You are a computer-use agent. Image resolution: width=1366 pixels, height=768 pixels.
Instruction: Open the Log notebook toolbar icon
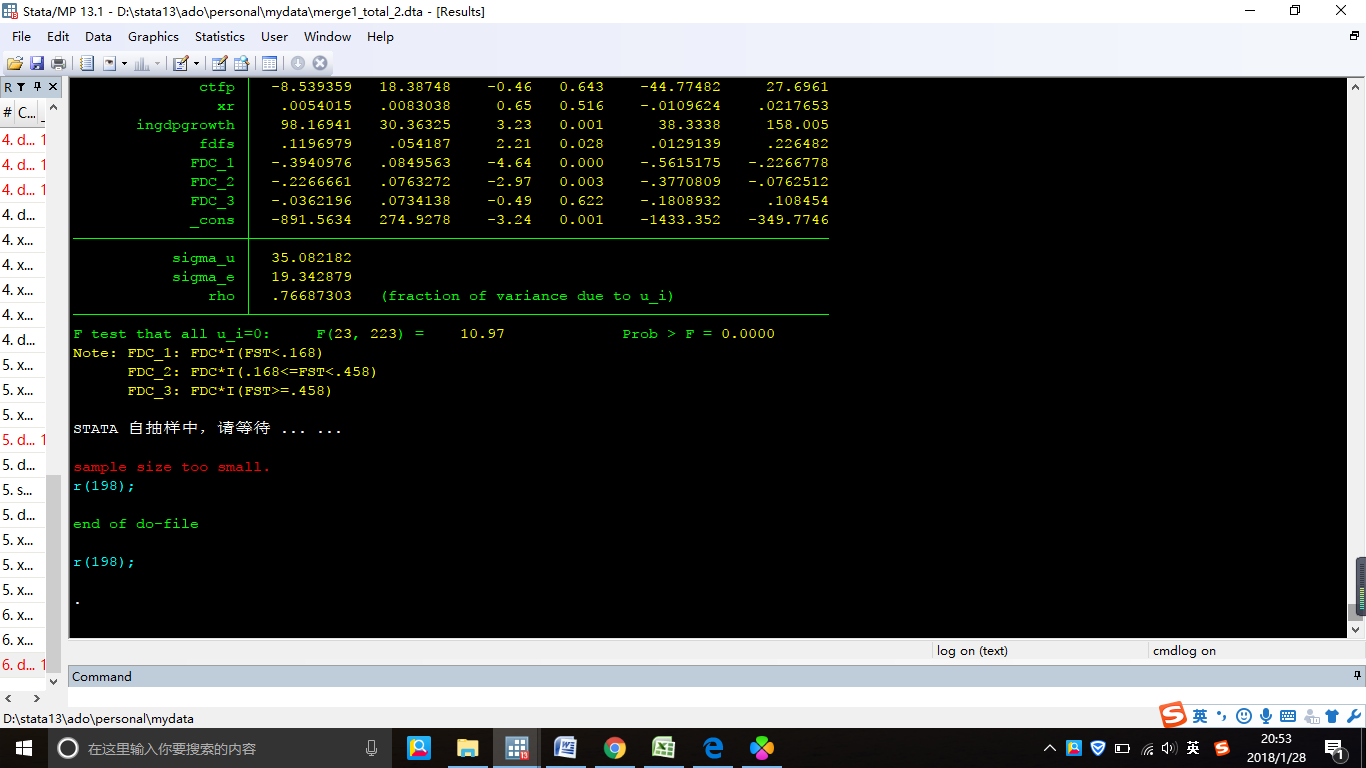(x=87, y=63)
